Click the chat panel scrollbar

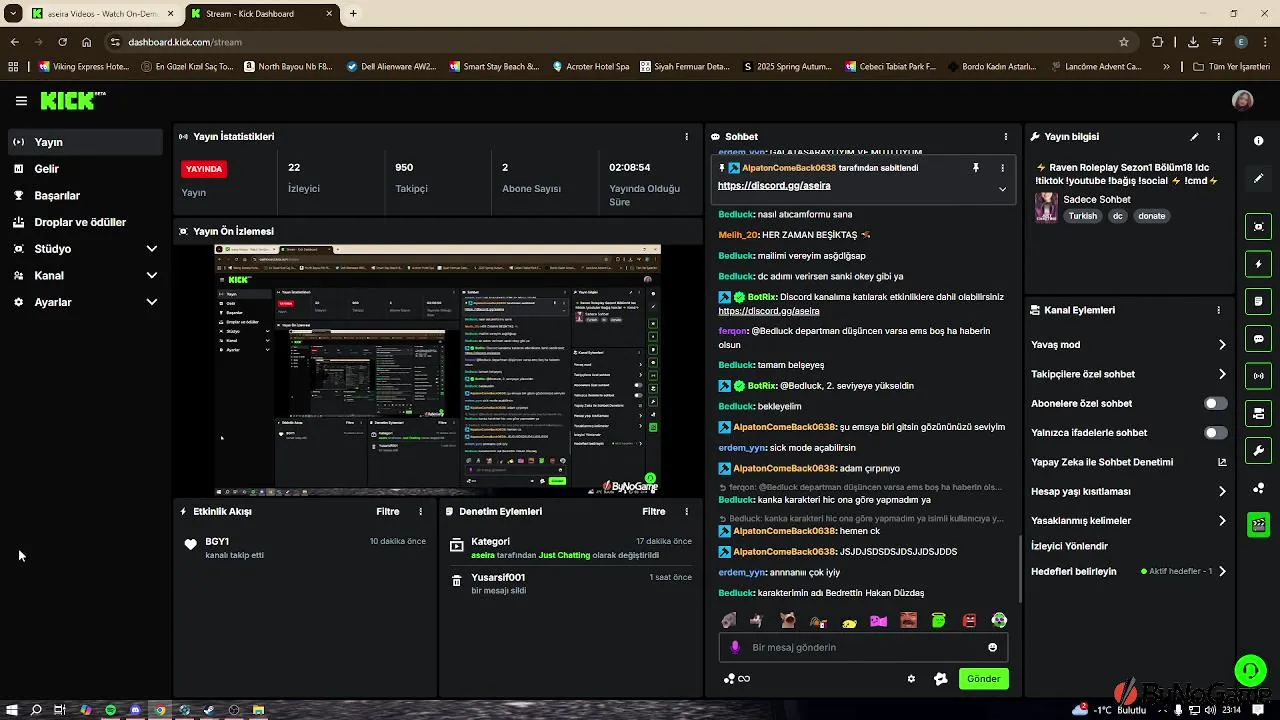(x=1019, y=568)
